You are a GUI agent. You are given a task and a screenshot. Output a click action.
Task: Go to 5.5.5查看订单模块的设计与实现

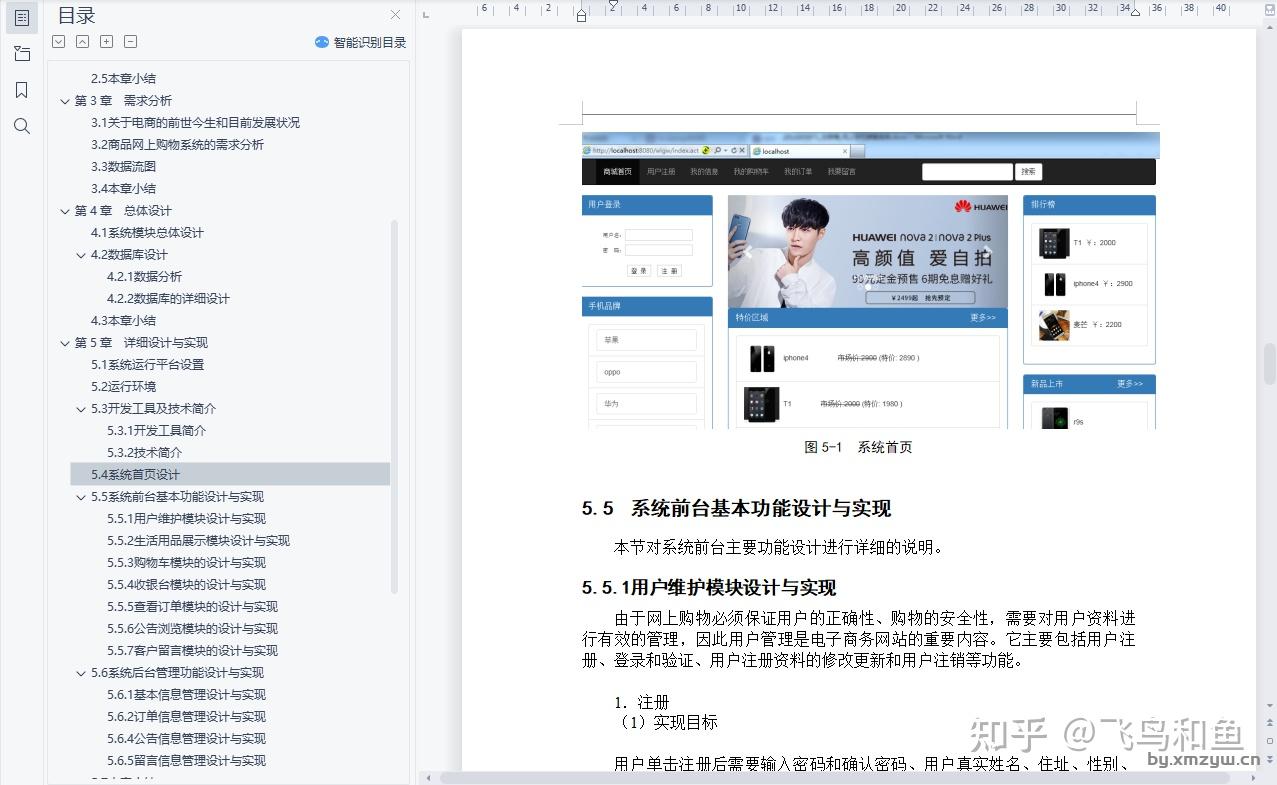click(192, 606)
